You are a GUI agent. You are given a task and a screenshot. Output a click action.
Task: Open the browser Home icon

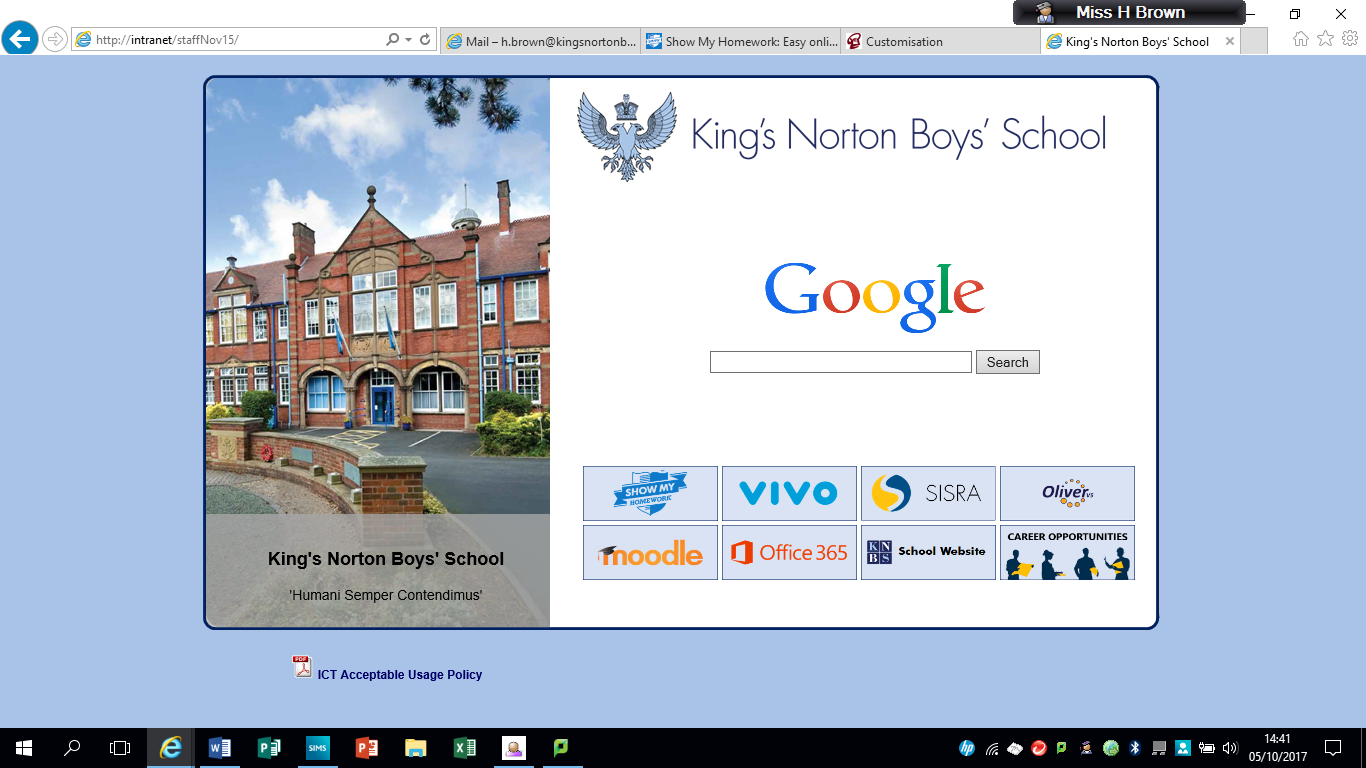(x=1301, y=39)
